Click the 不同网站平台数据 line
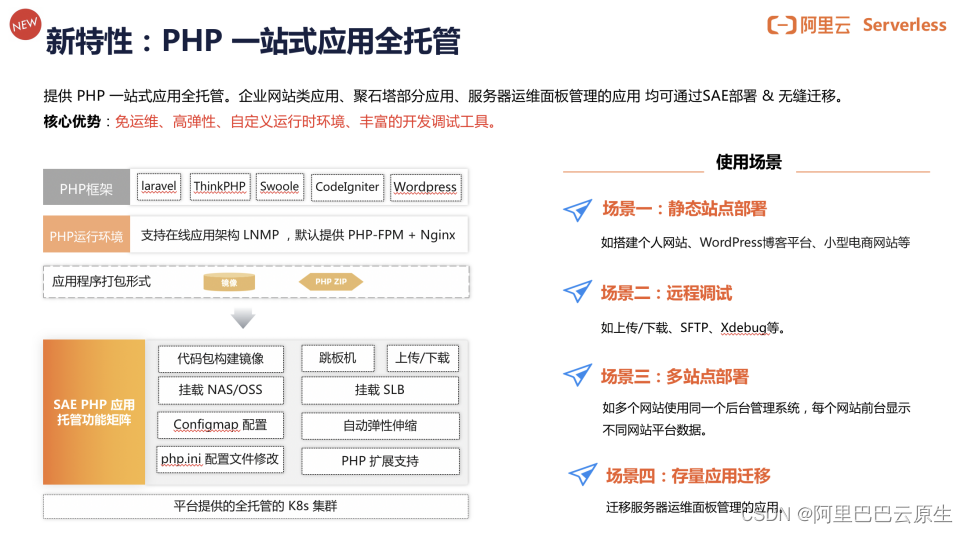Viewport: 968px width, 533px height. 654,430
